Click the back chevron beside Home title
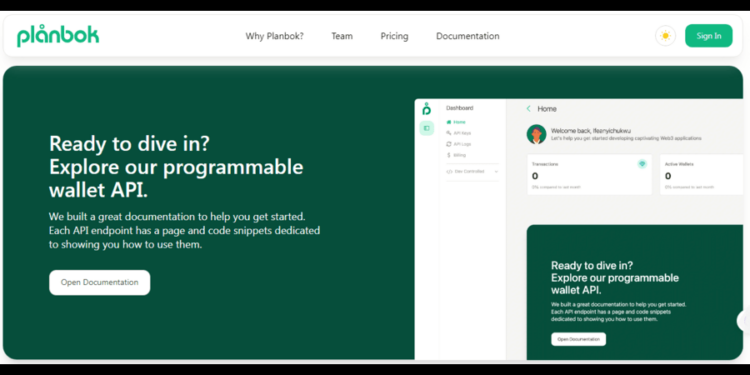The height and width of the screenshot is (375, 750). (x=529, y=109)
